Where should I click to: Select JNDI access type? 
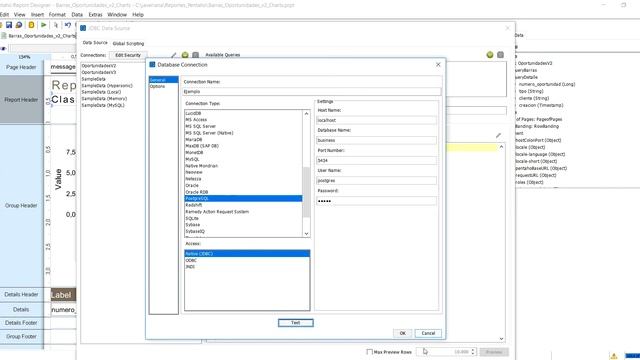click(247, 267)
